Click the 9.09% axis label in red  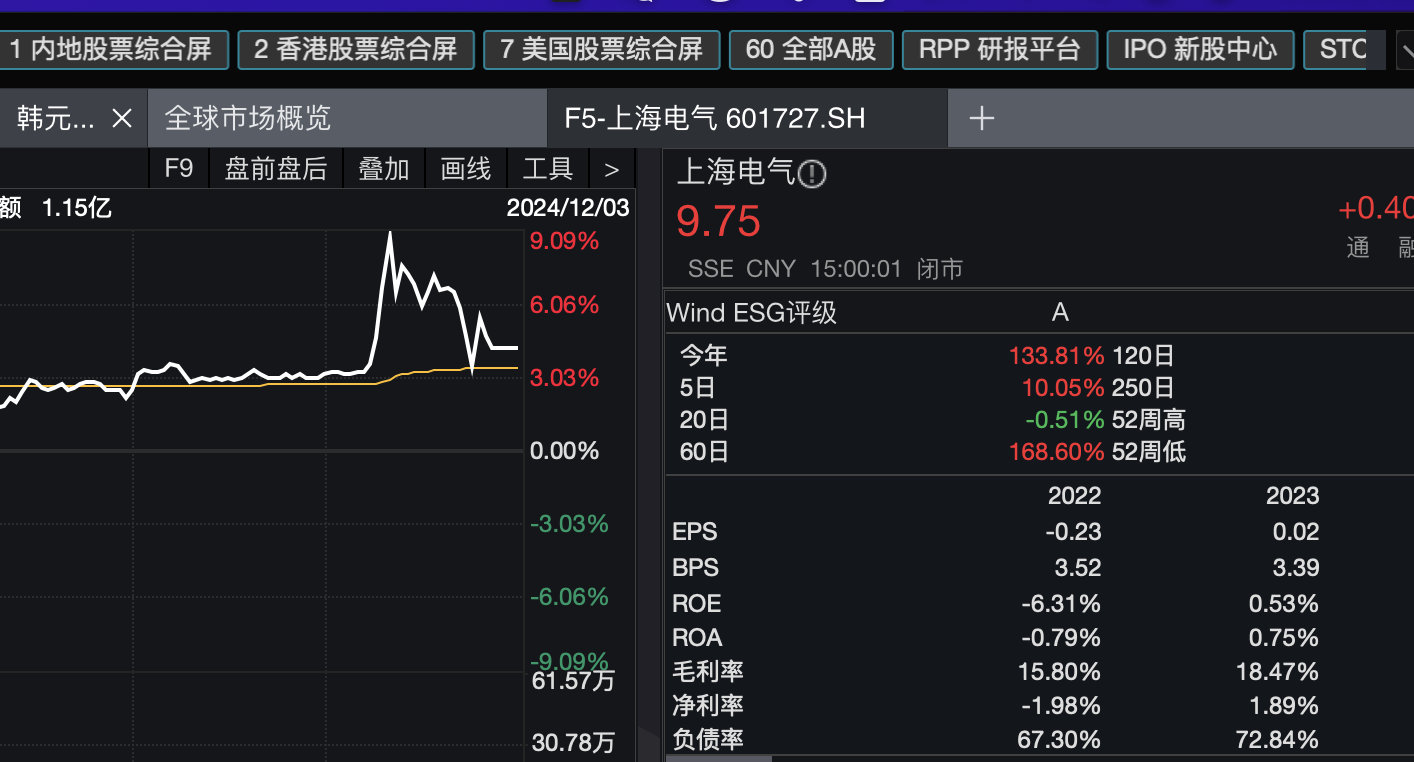coord(565,241)
